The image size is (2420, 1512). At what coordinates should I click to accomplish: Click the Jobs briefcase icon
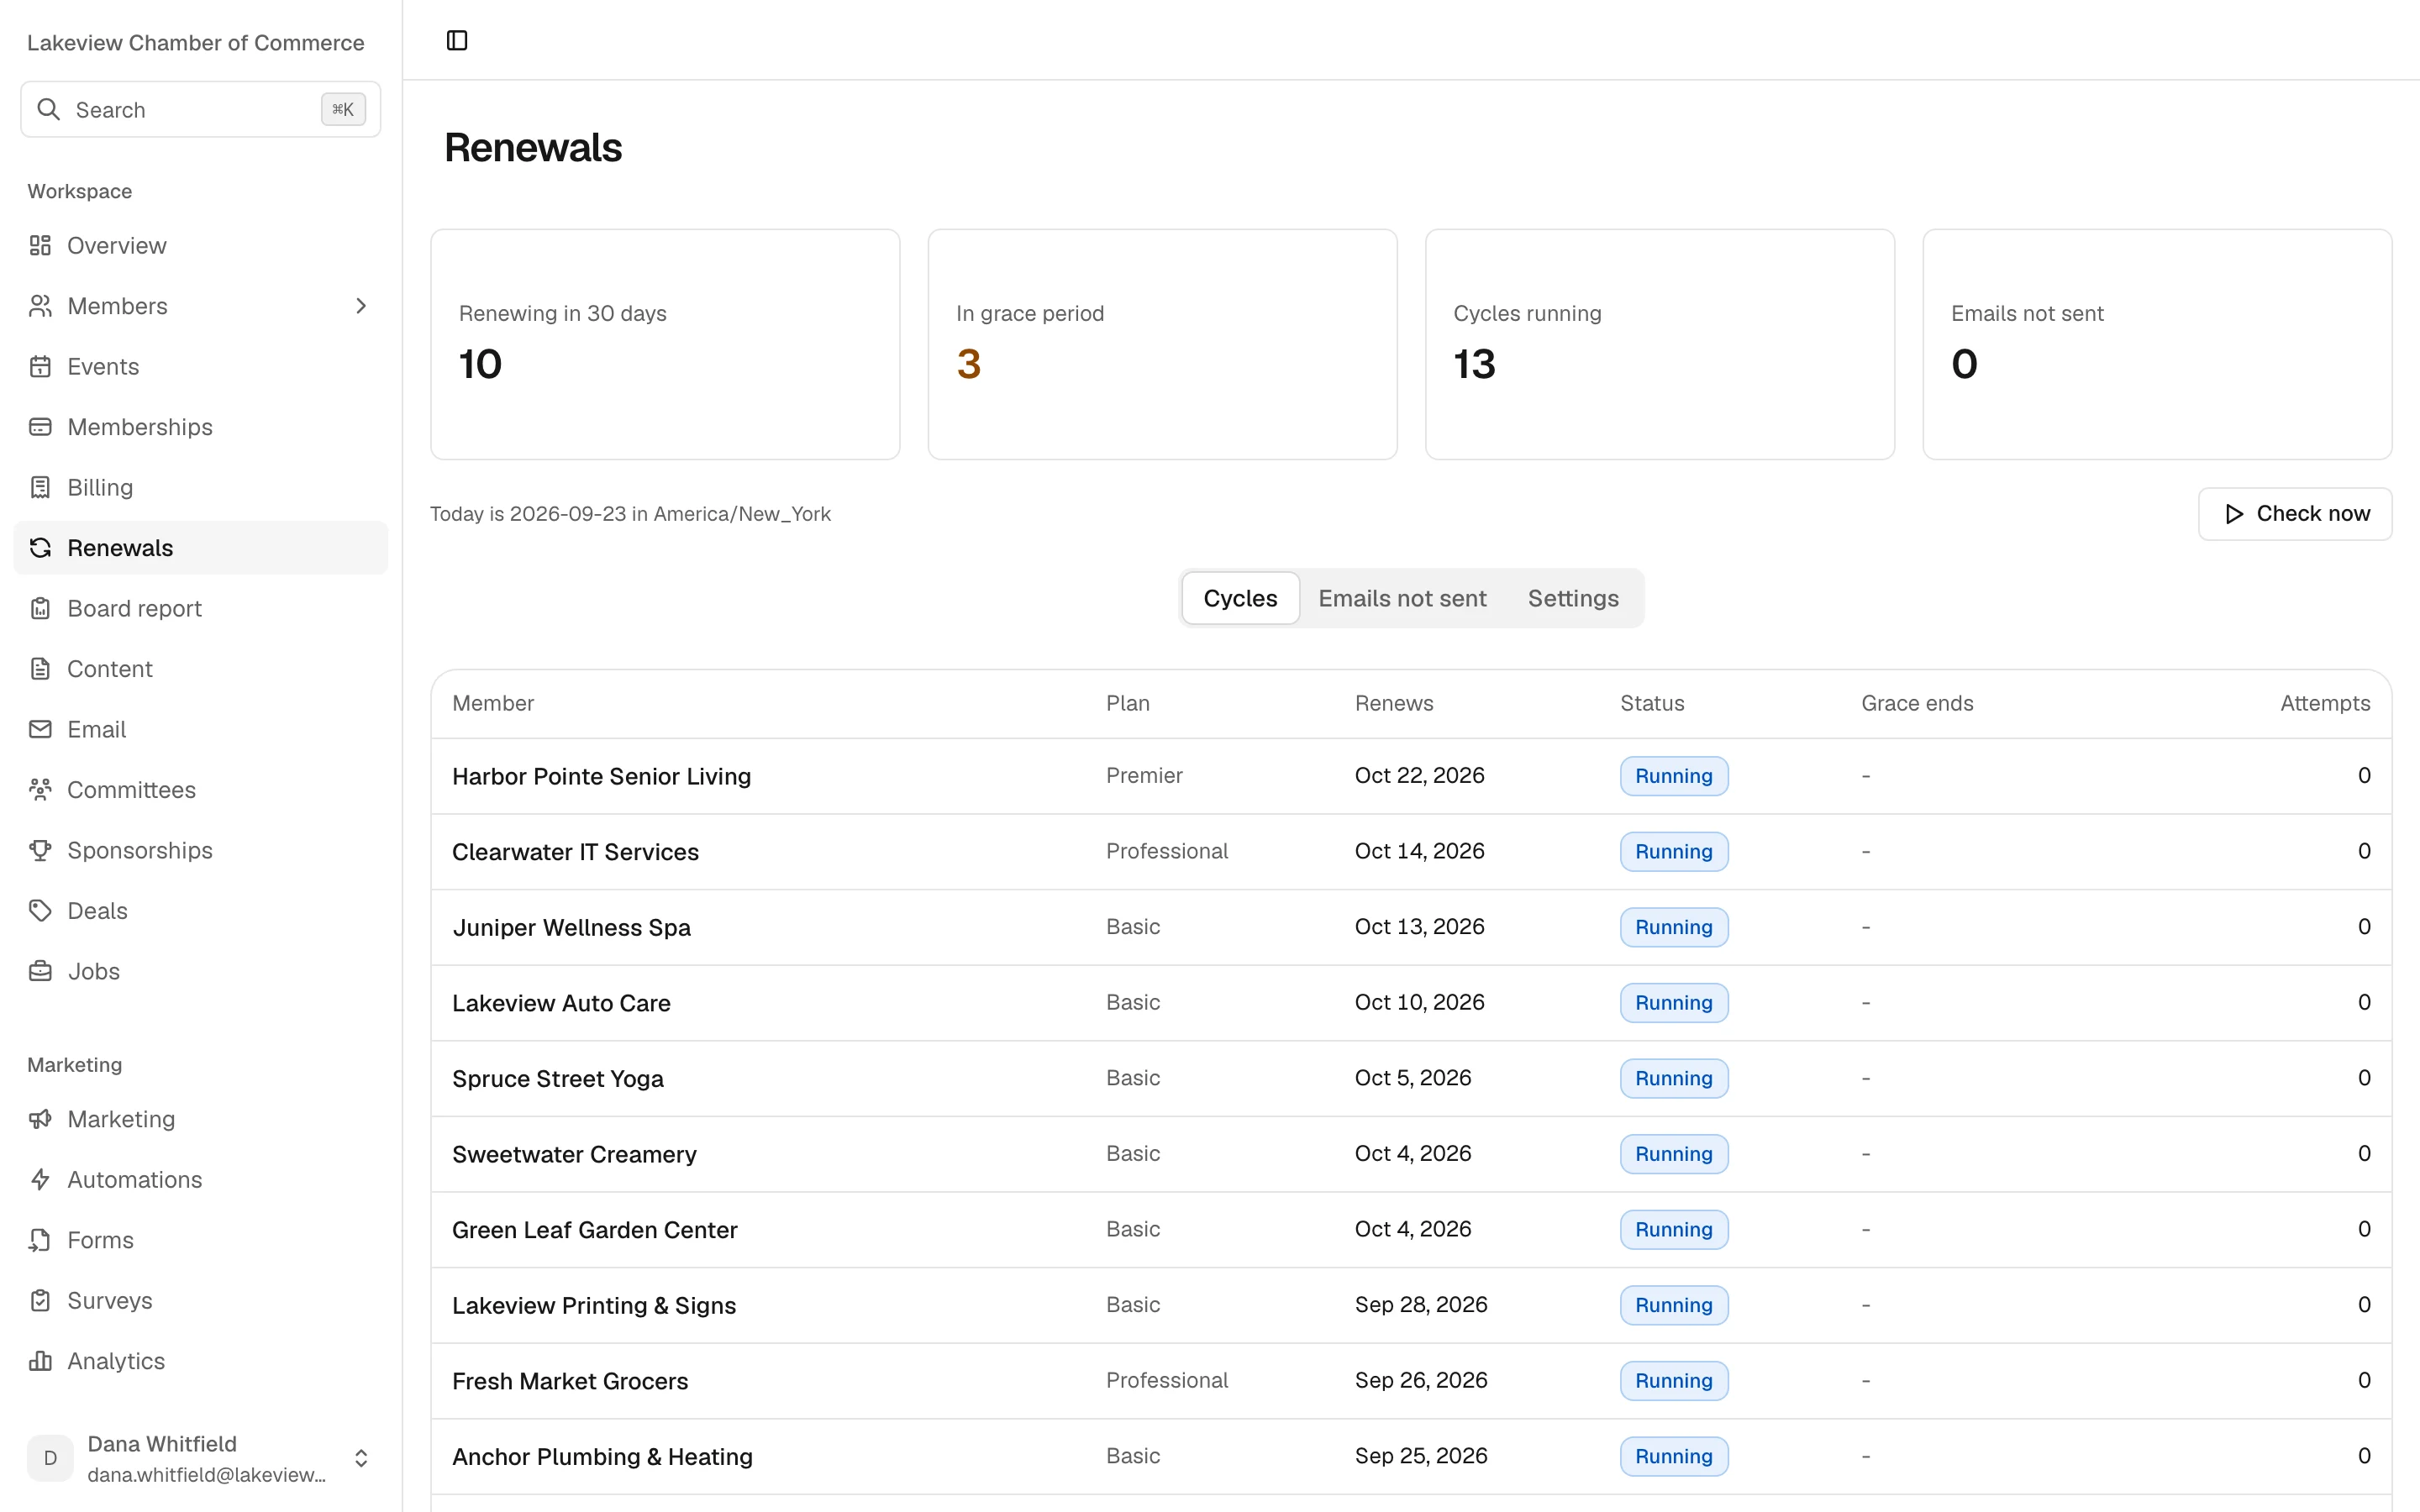[40, 971]
